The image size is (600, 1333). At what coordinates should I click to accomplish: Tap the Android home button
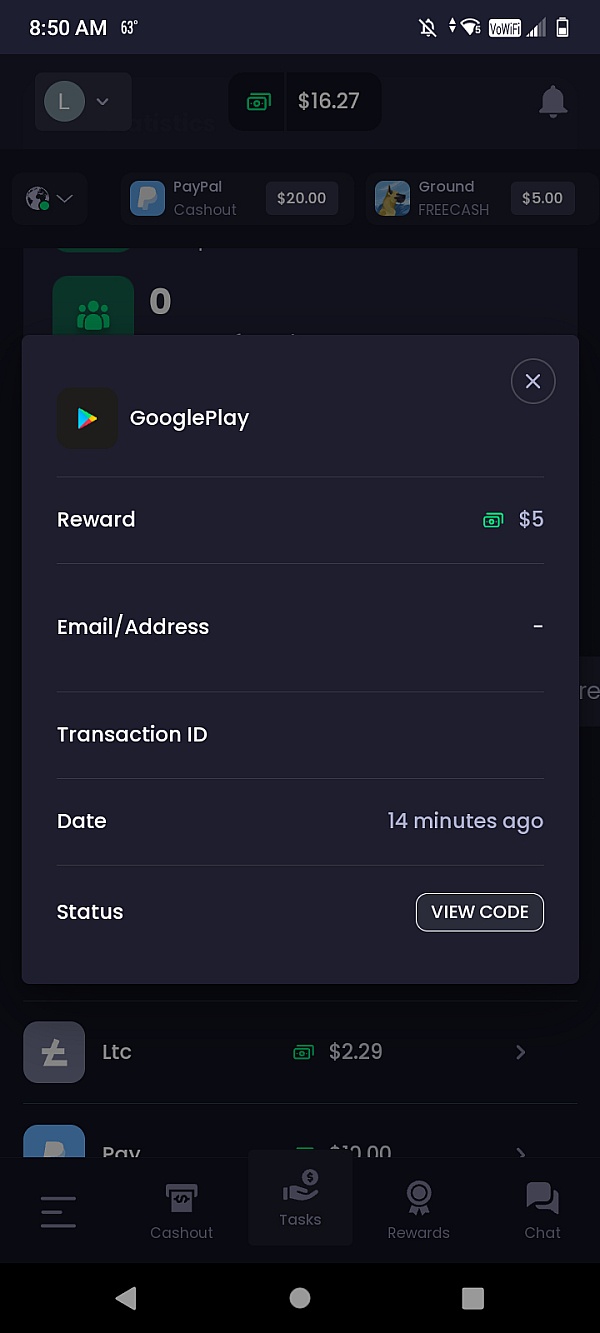pyautogui.click(x=299, y=1297)
